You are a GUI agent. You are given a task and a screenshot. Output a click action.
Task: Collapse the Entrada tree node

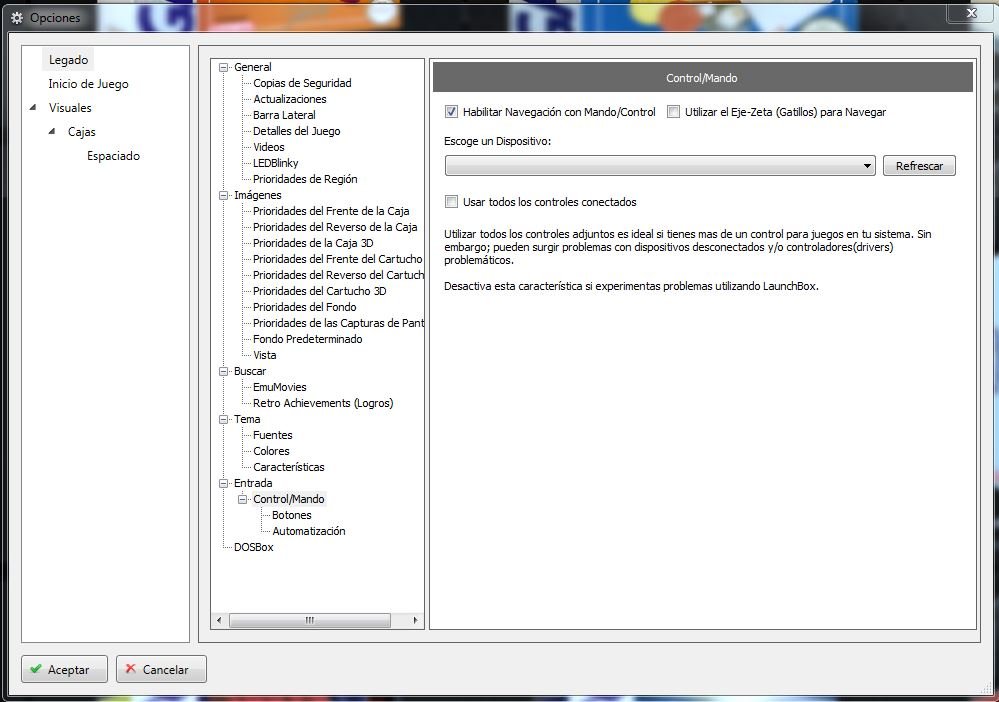[x=223, y=483]
